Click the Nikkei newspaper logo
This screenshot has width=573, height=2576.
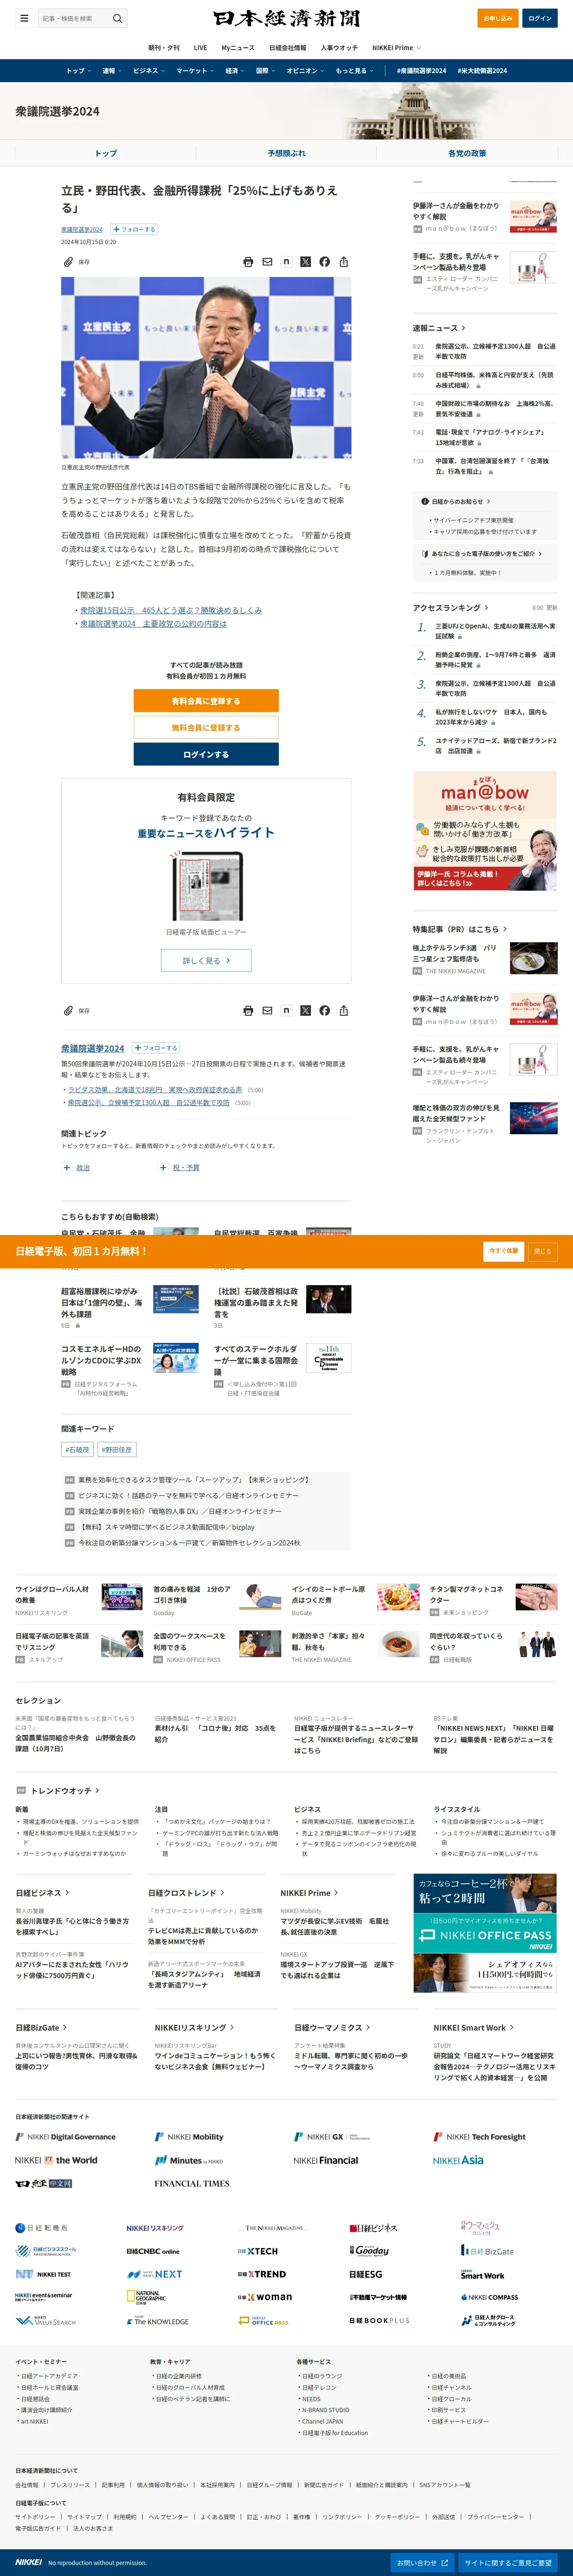286,18
